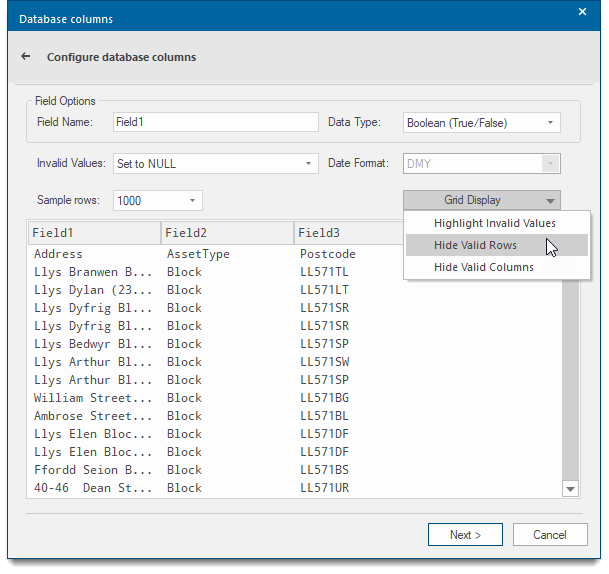Click postcode cell LL571LT

[x=324, y=290]
